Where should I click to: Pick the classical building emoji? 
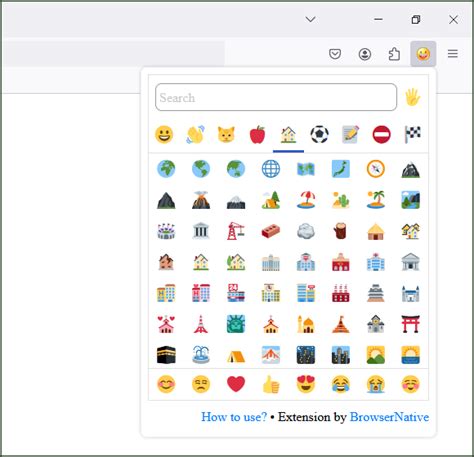pyautogui.click(x=201, y=231)
